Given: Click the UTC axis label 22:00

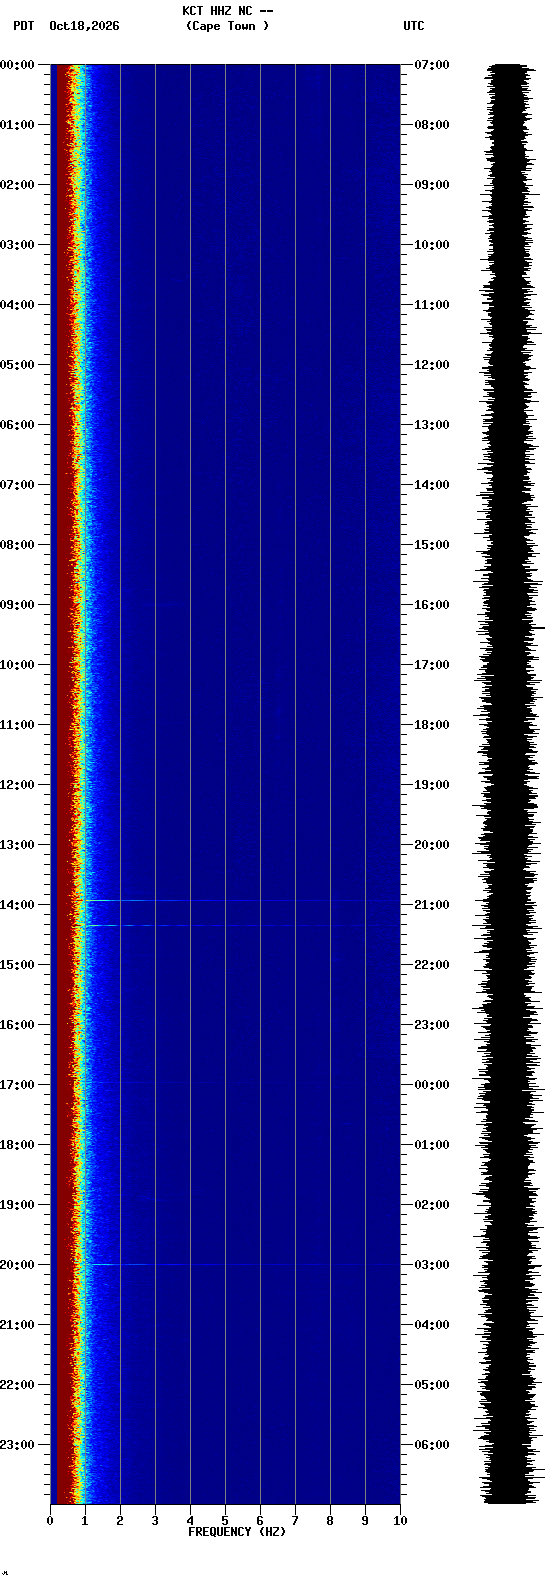Looking at the screenshot, I should tap(432, 965).
